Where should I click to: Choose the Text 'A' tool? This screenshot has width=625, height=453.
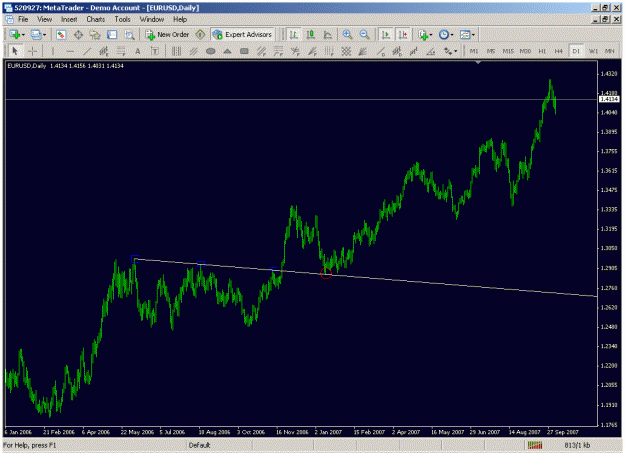pos(138,51)
